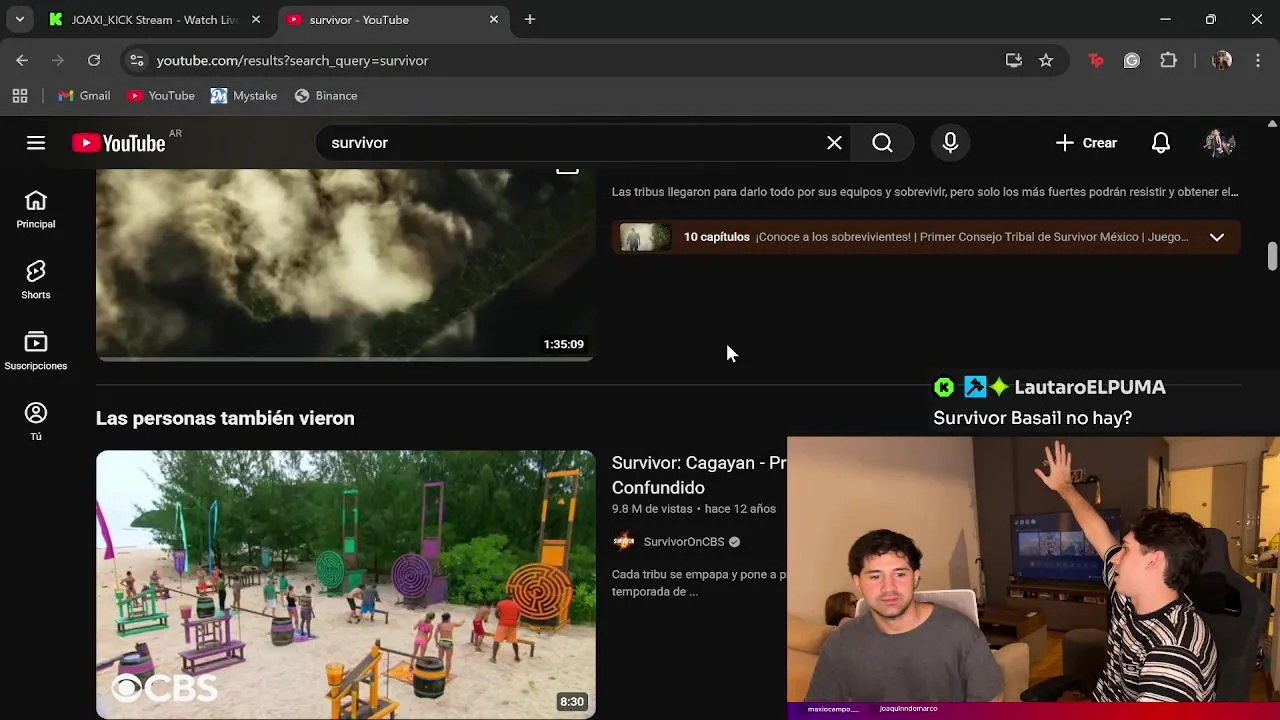Screen dimensions: 1280x720
Task: Switch to the JOAXI_KICK Stream tab
Action: [153, 20]
